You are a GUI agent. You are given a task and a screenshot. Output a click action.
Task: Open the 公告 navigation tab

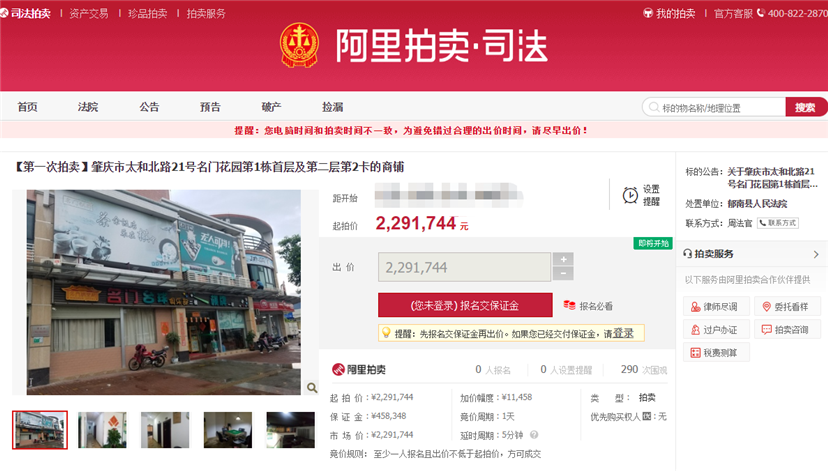(149, 107)
